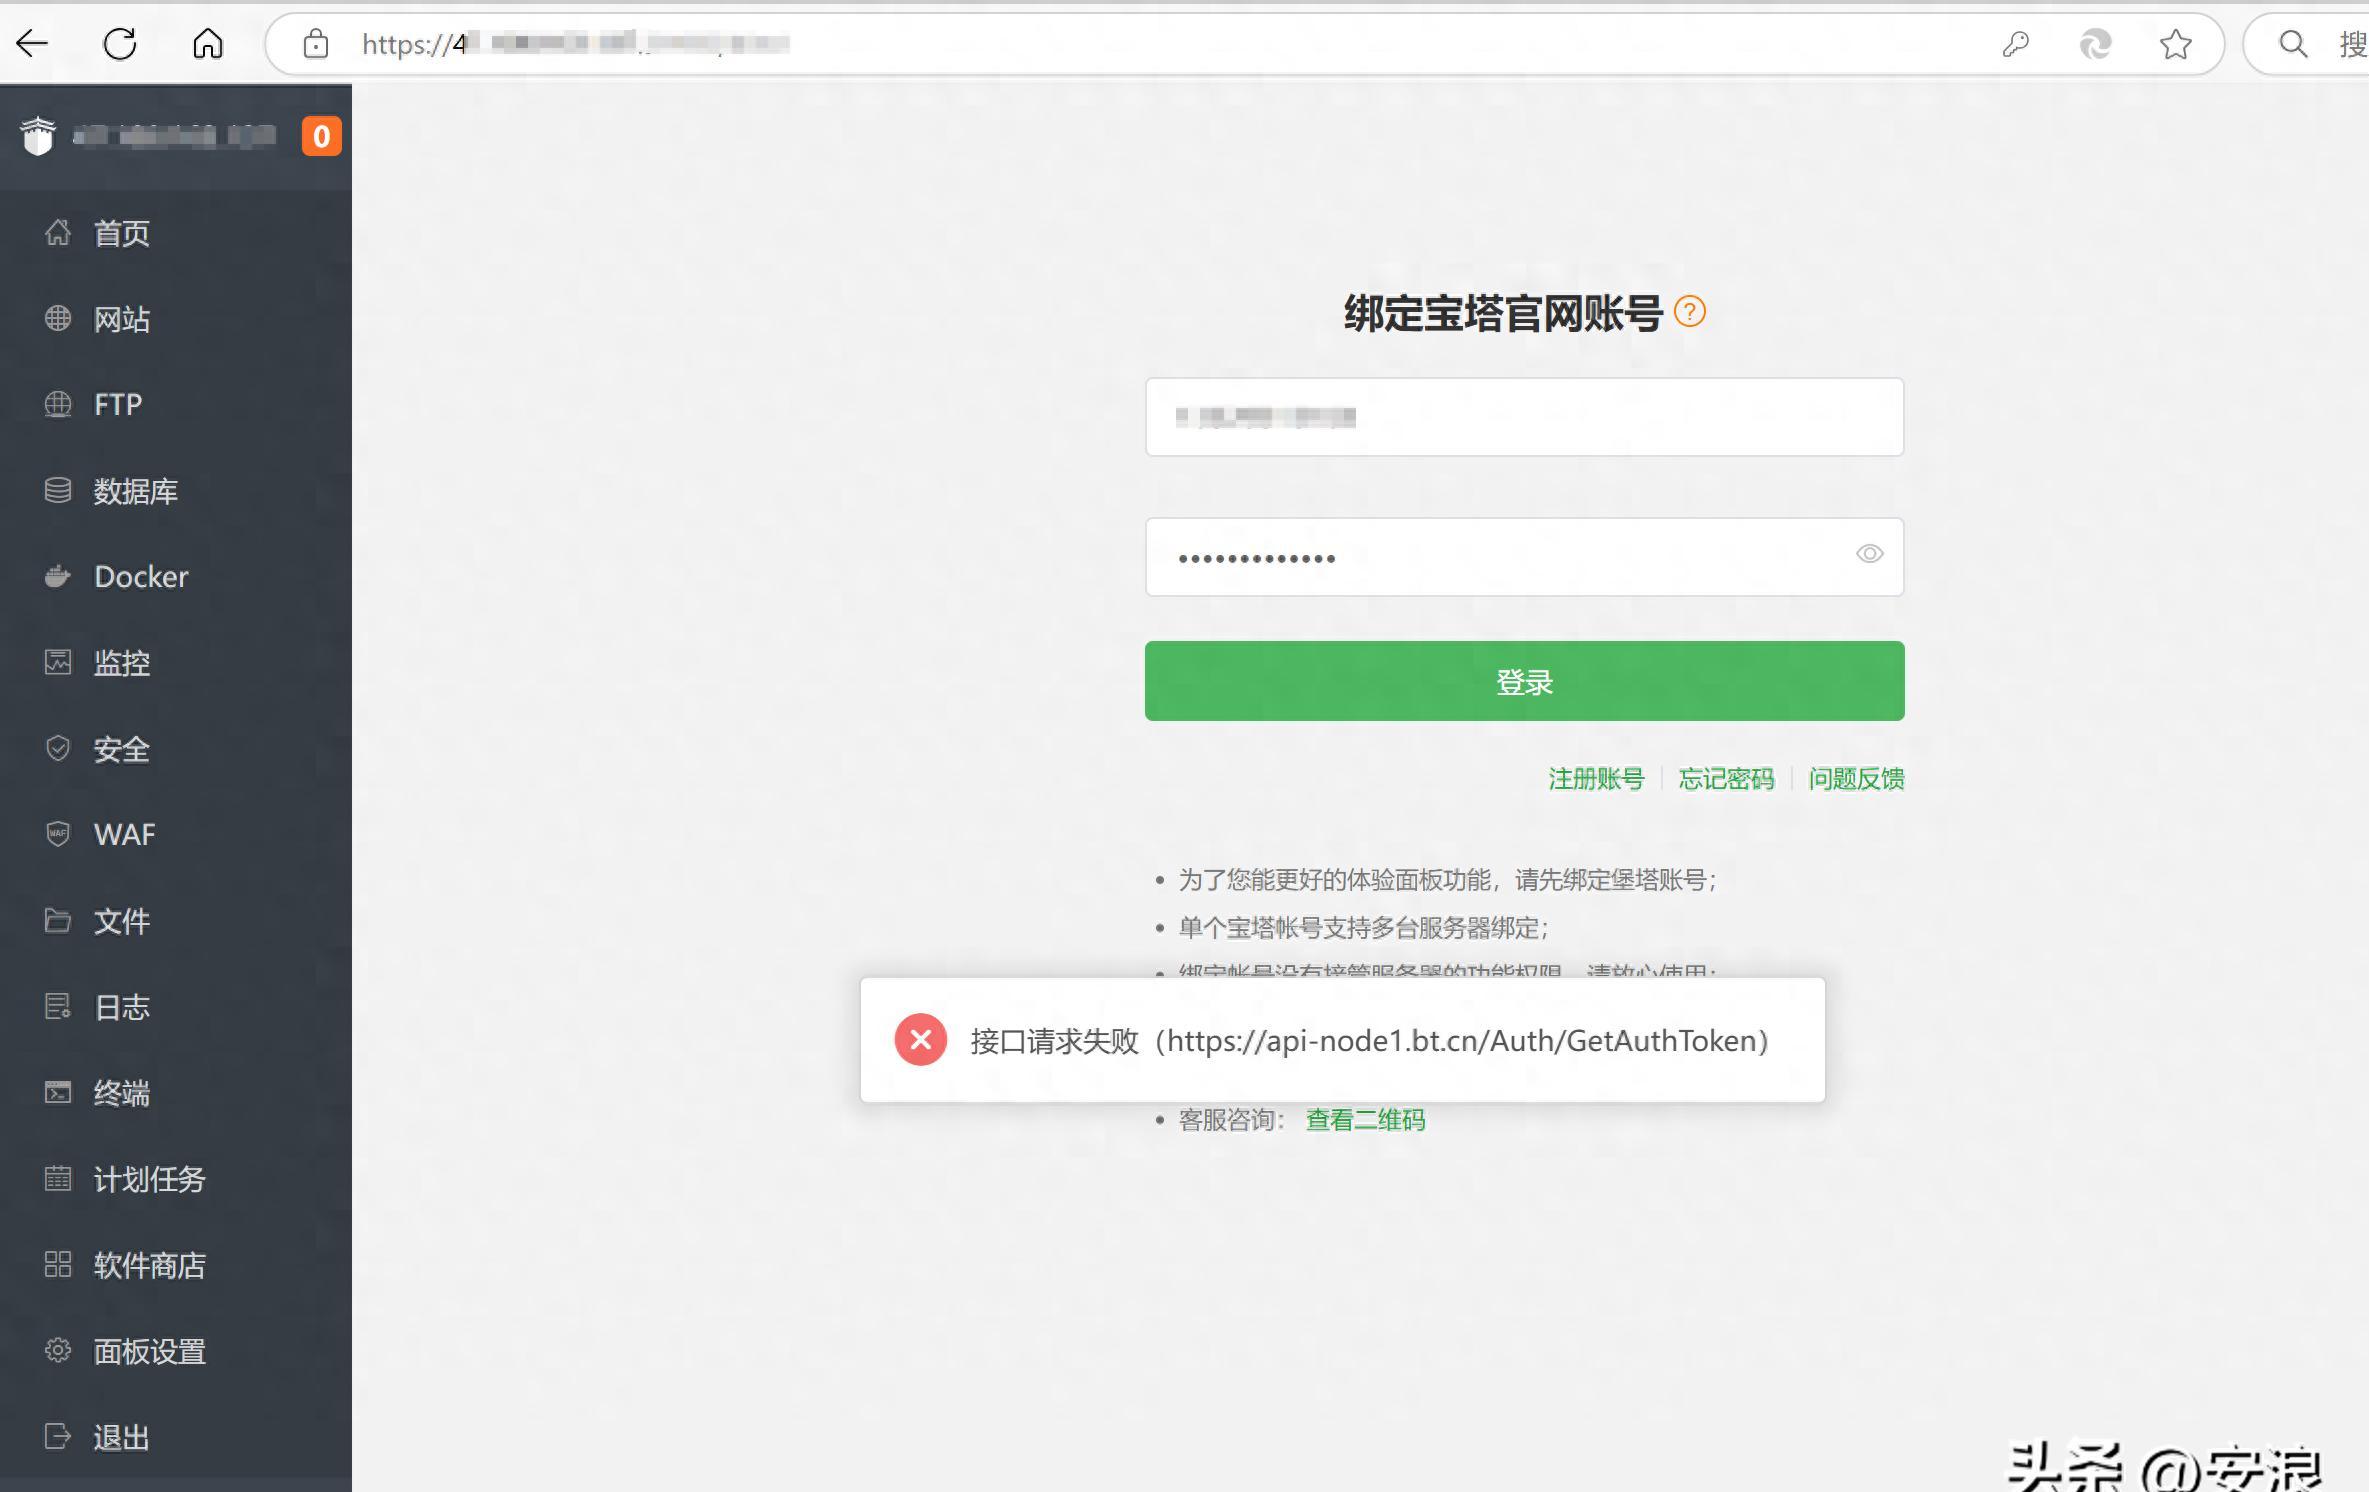The image size is (2369, 1492).
Task: Click the Edge-style browser mode icon
Action: coord(2095,44)
